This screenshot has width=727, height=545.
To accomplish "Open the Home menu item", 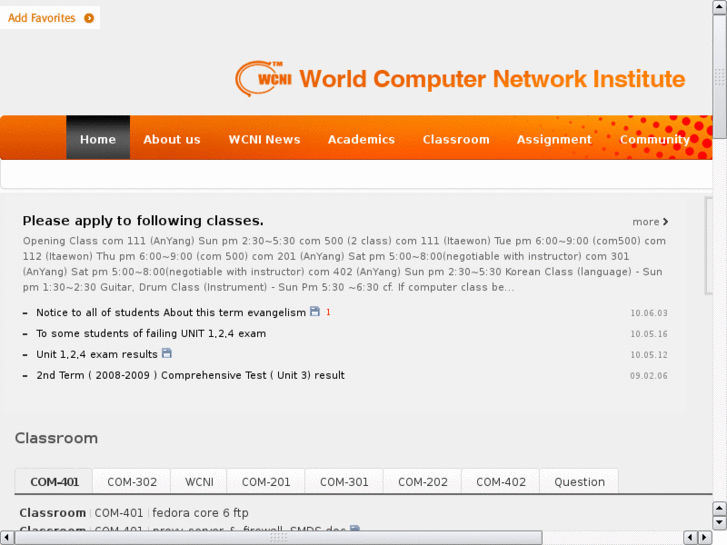I will pyautogui.click(x=98, y=138).
